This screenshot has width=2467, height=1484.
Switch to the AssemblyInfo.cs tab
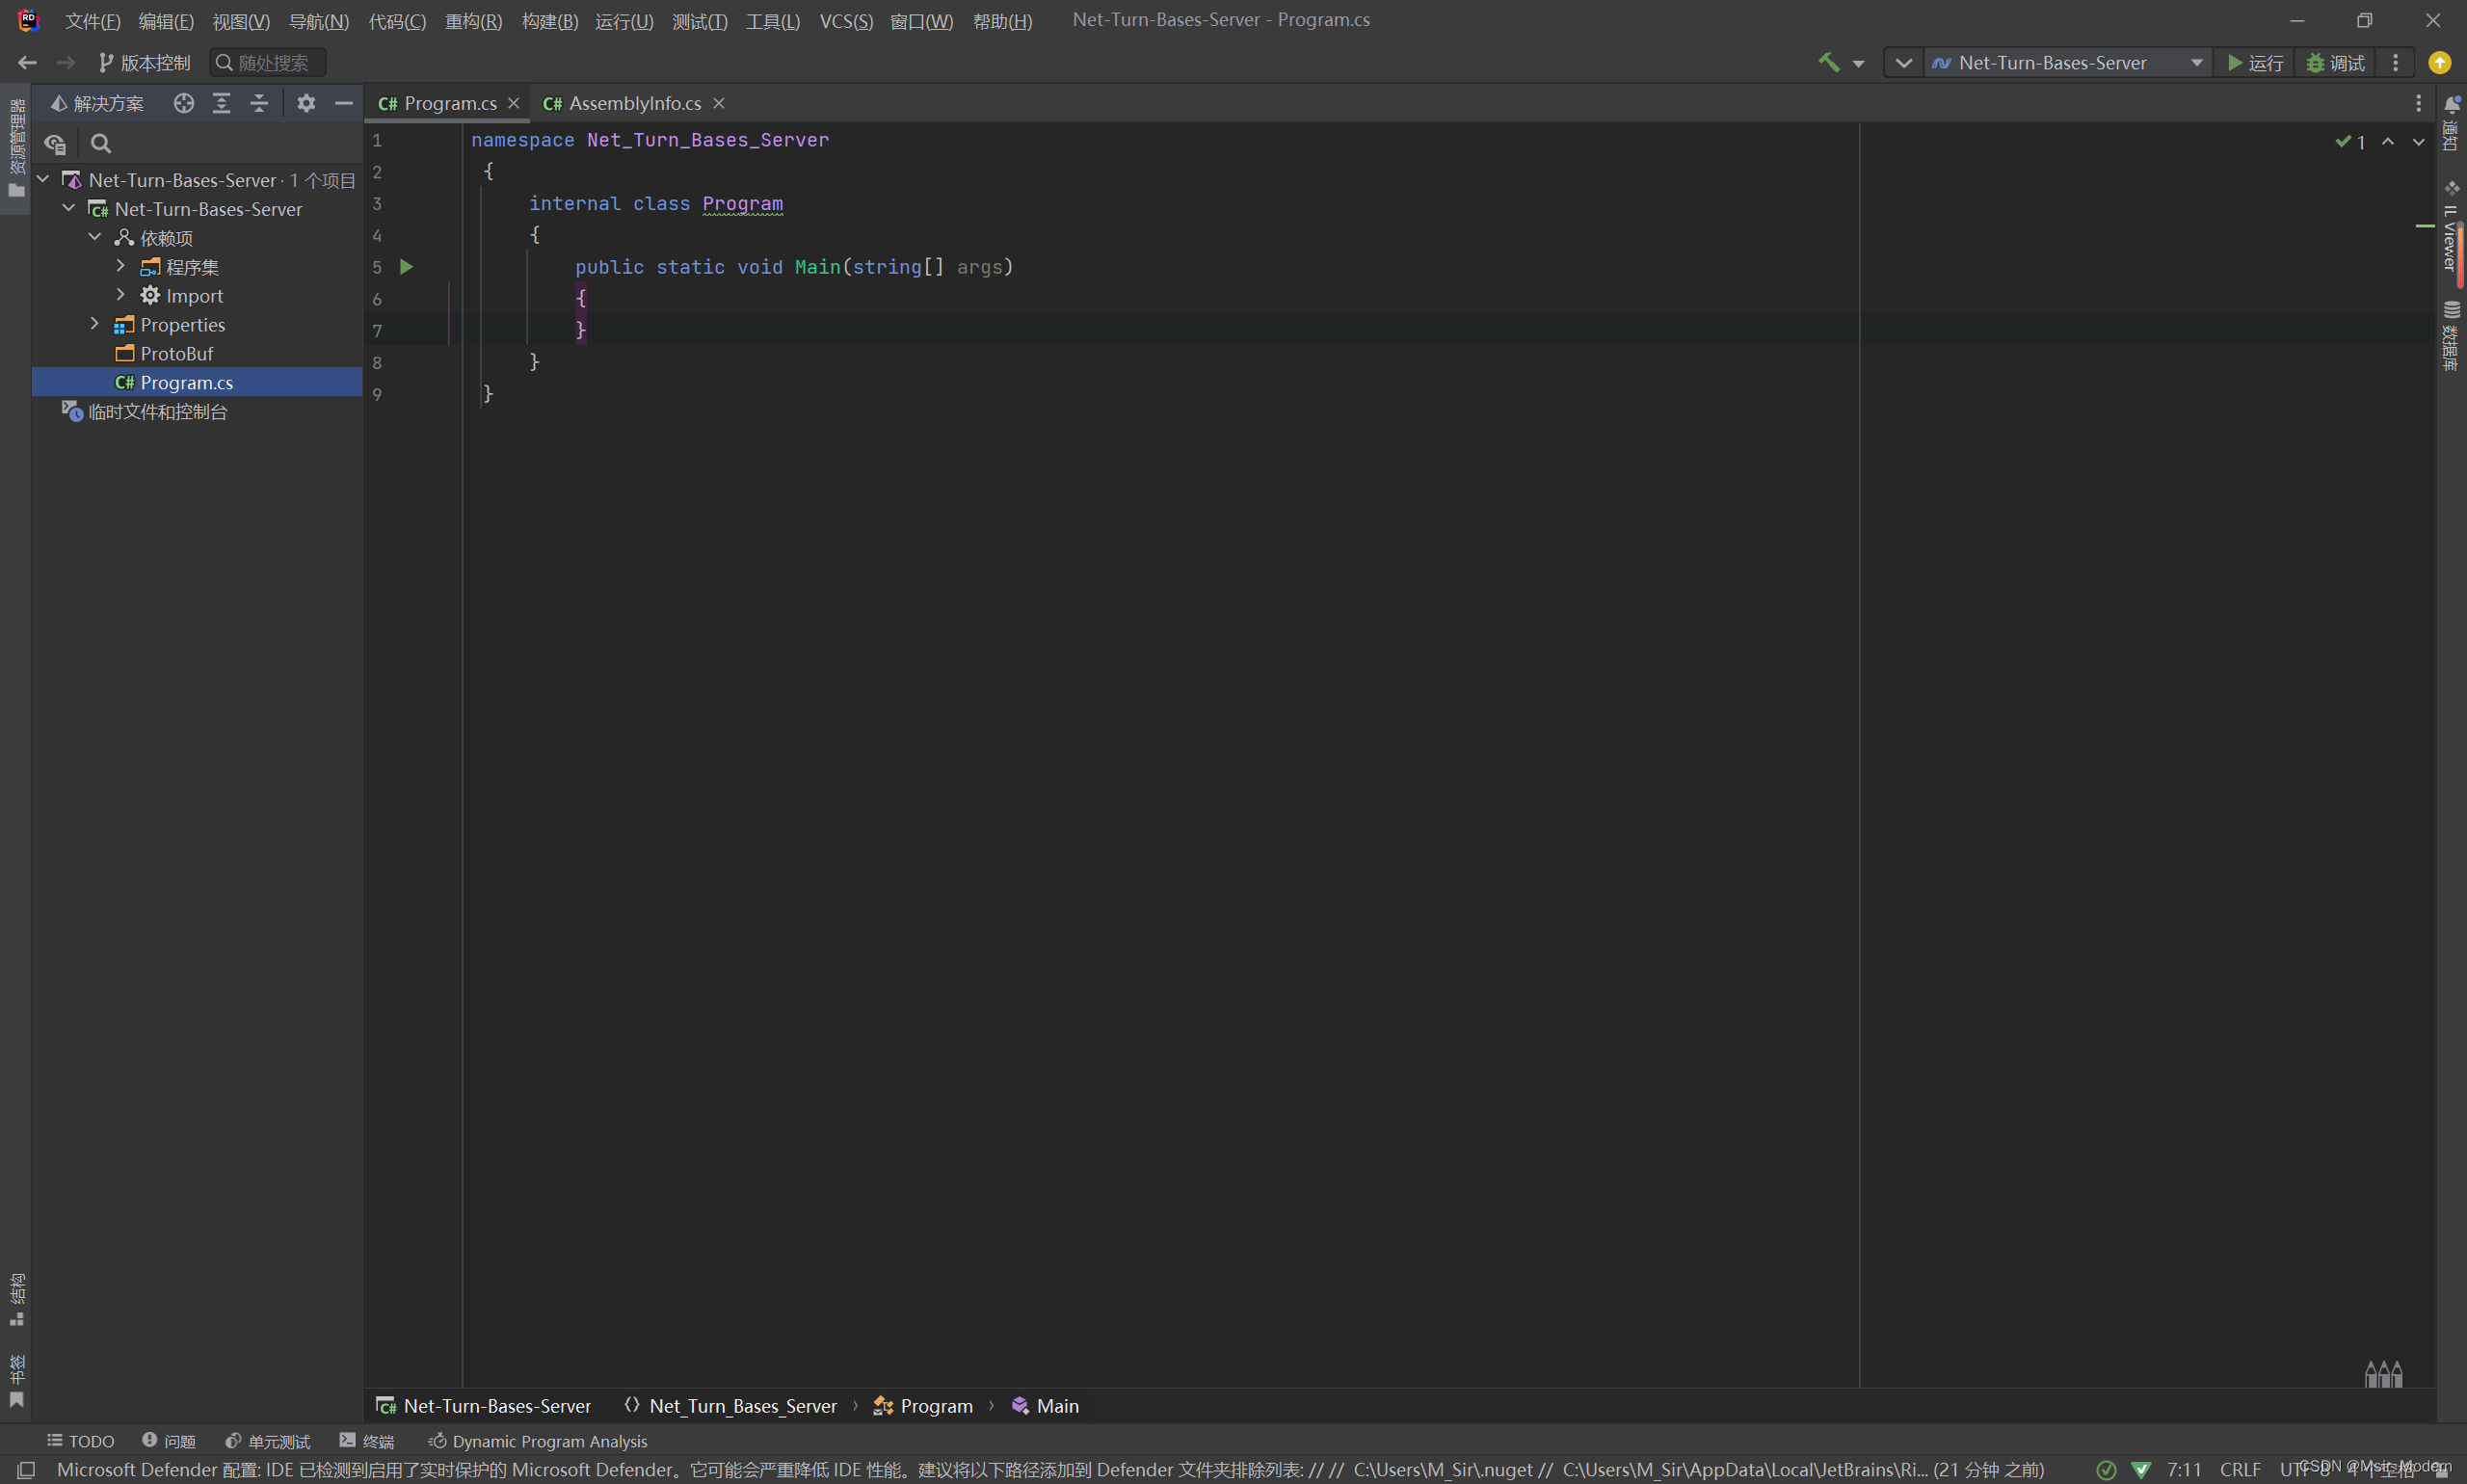634,103
